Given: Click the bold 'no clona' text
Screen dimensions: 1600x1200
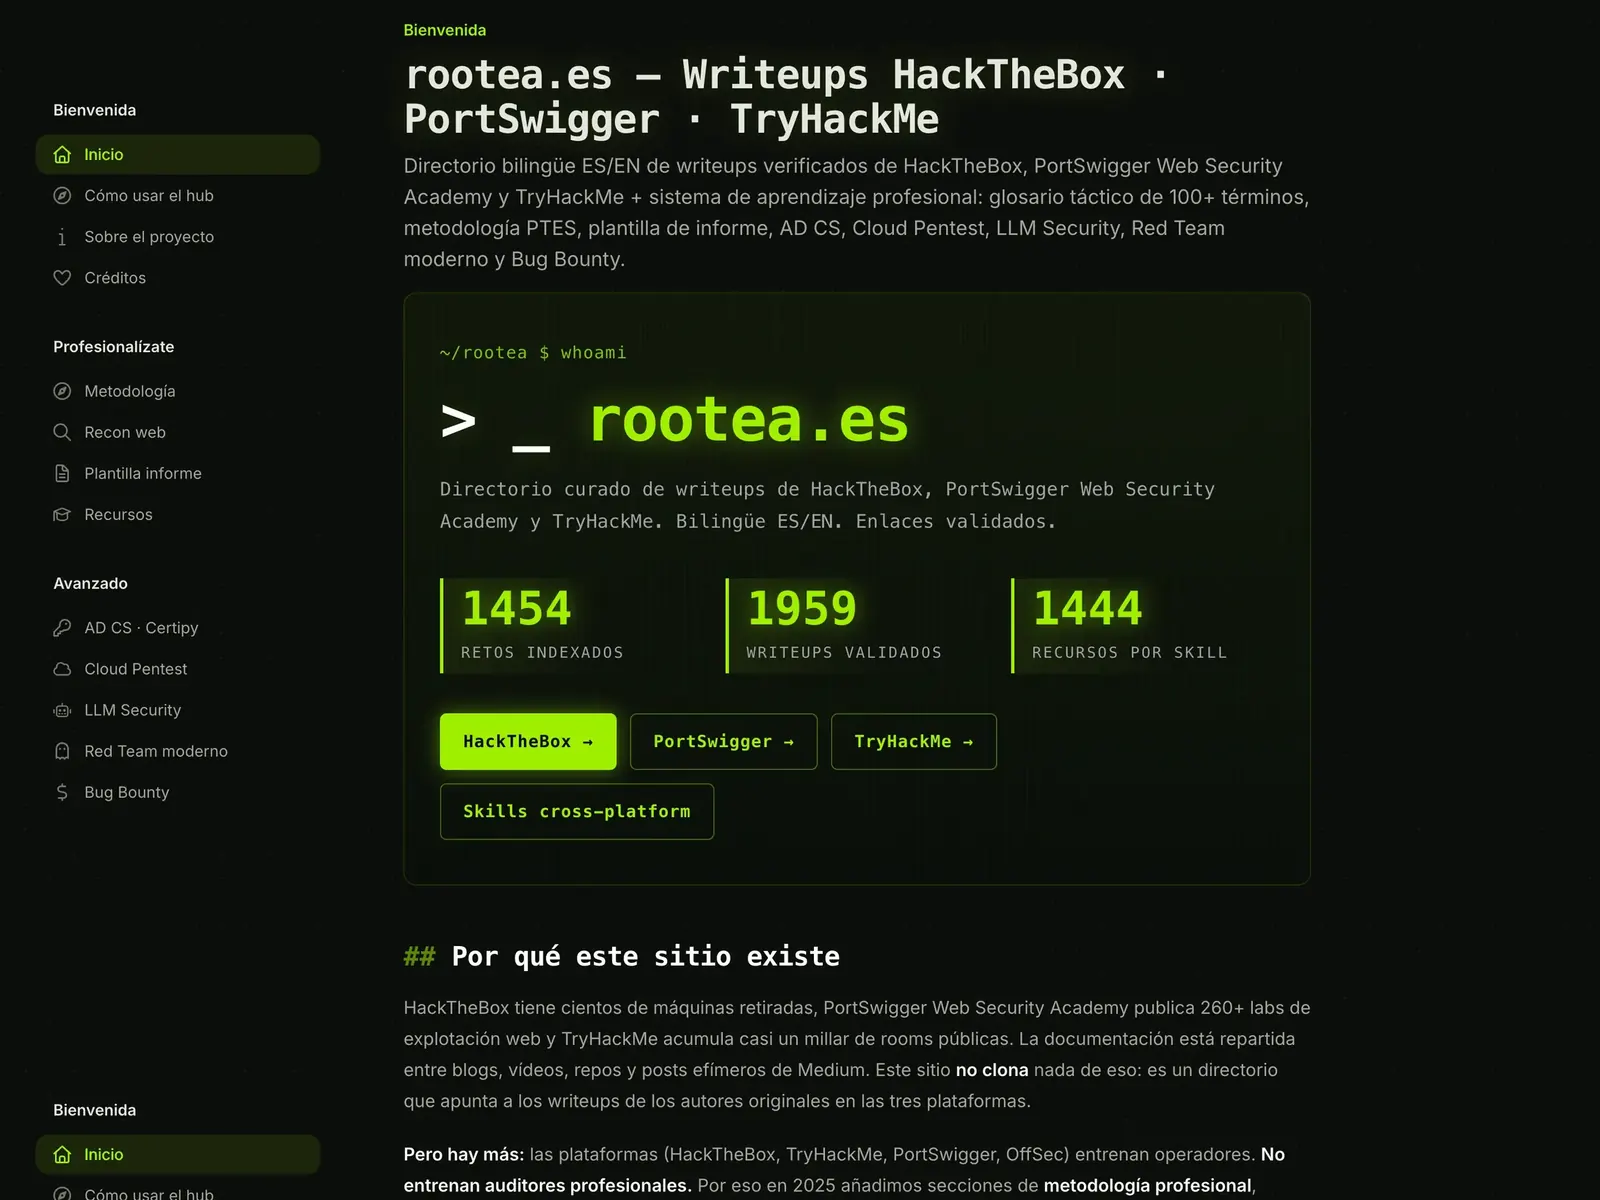Looking at the screenshot, I should [x=992, y=1070].
